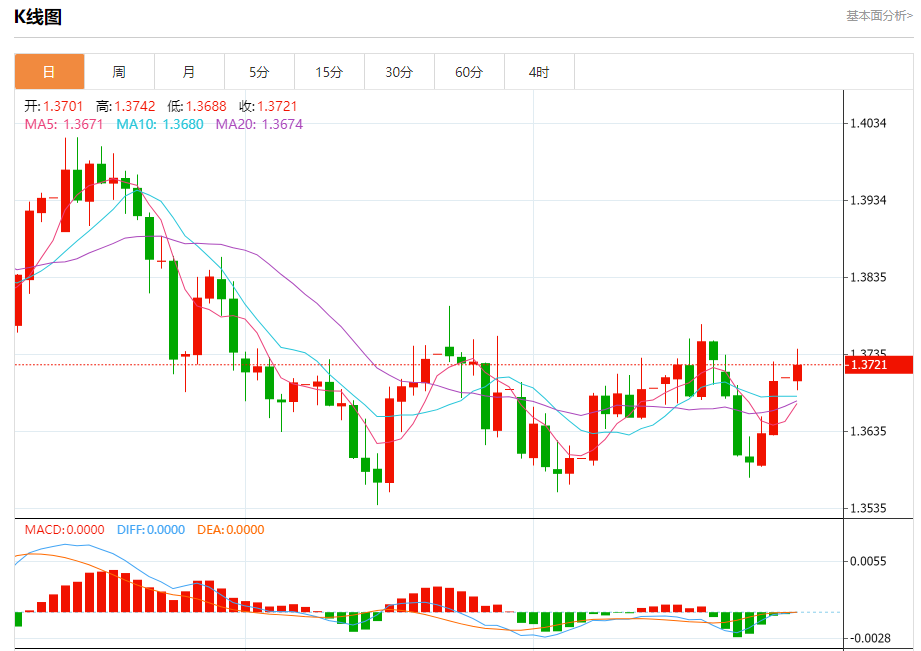Click the 收:1.3721 closing price value

pos(268,106)
